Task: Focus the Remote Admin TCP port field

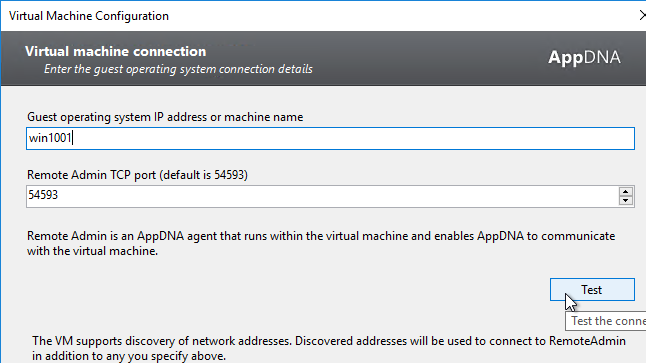Action: 323,196
